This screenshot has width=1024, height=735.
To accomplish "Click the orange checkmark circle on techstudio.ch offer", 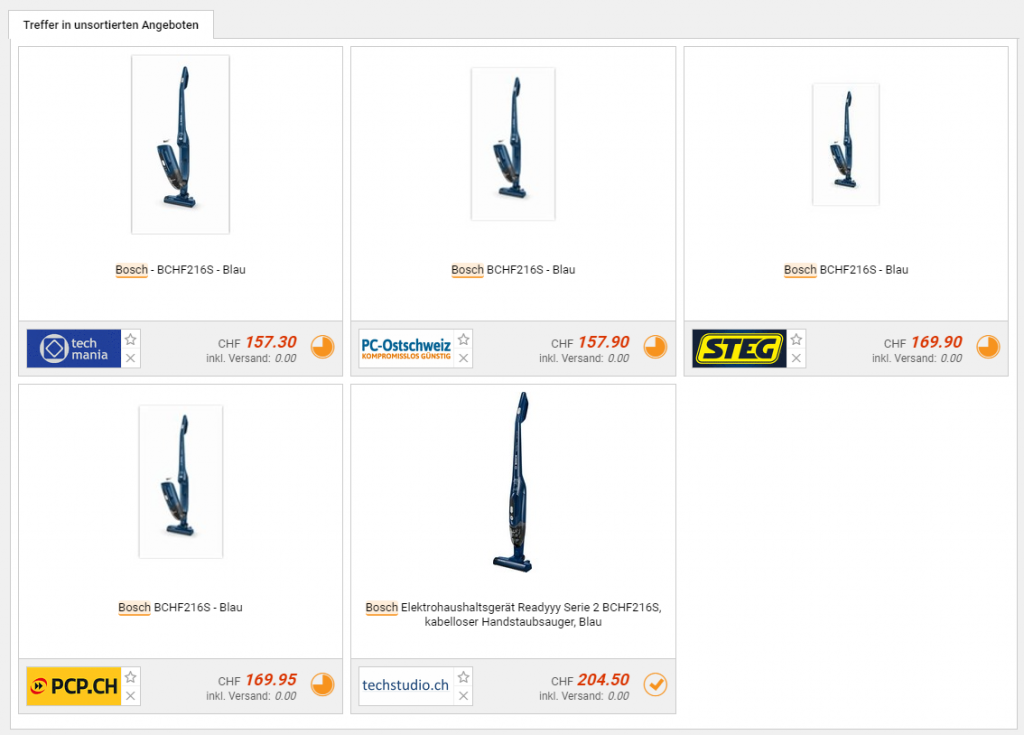I will (655, 684).
